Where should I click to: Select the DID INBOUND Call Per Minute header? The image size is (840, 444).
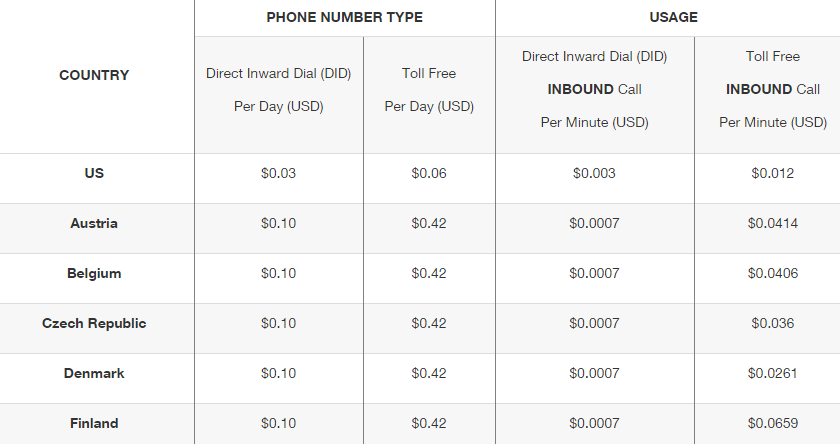(595, 89)
